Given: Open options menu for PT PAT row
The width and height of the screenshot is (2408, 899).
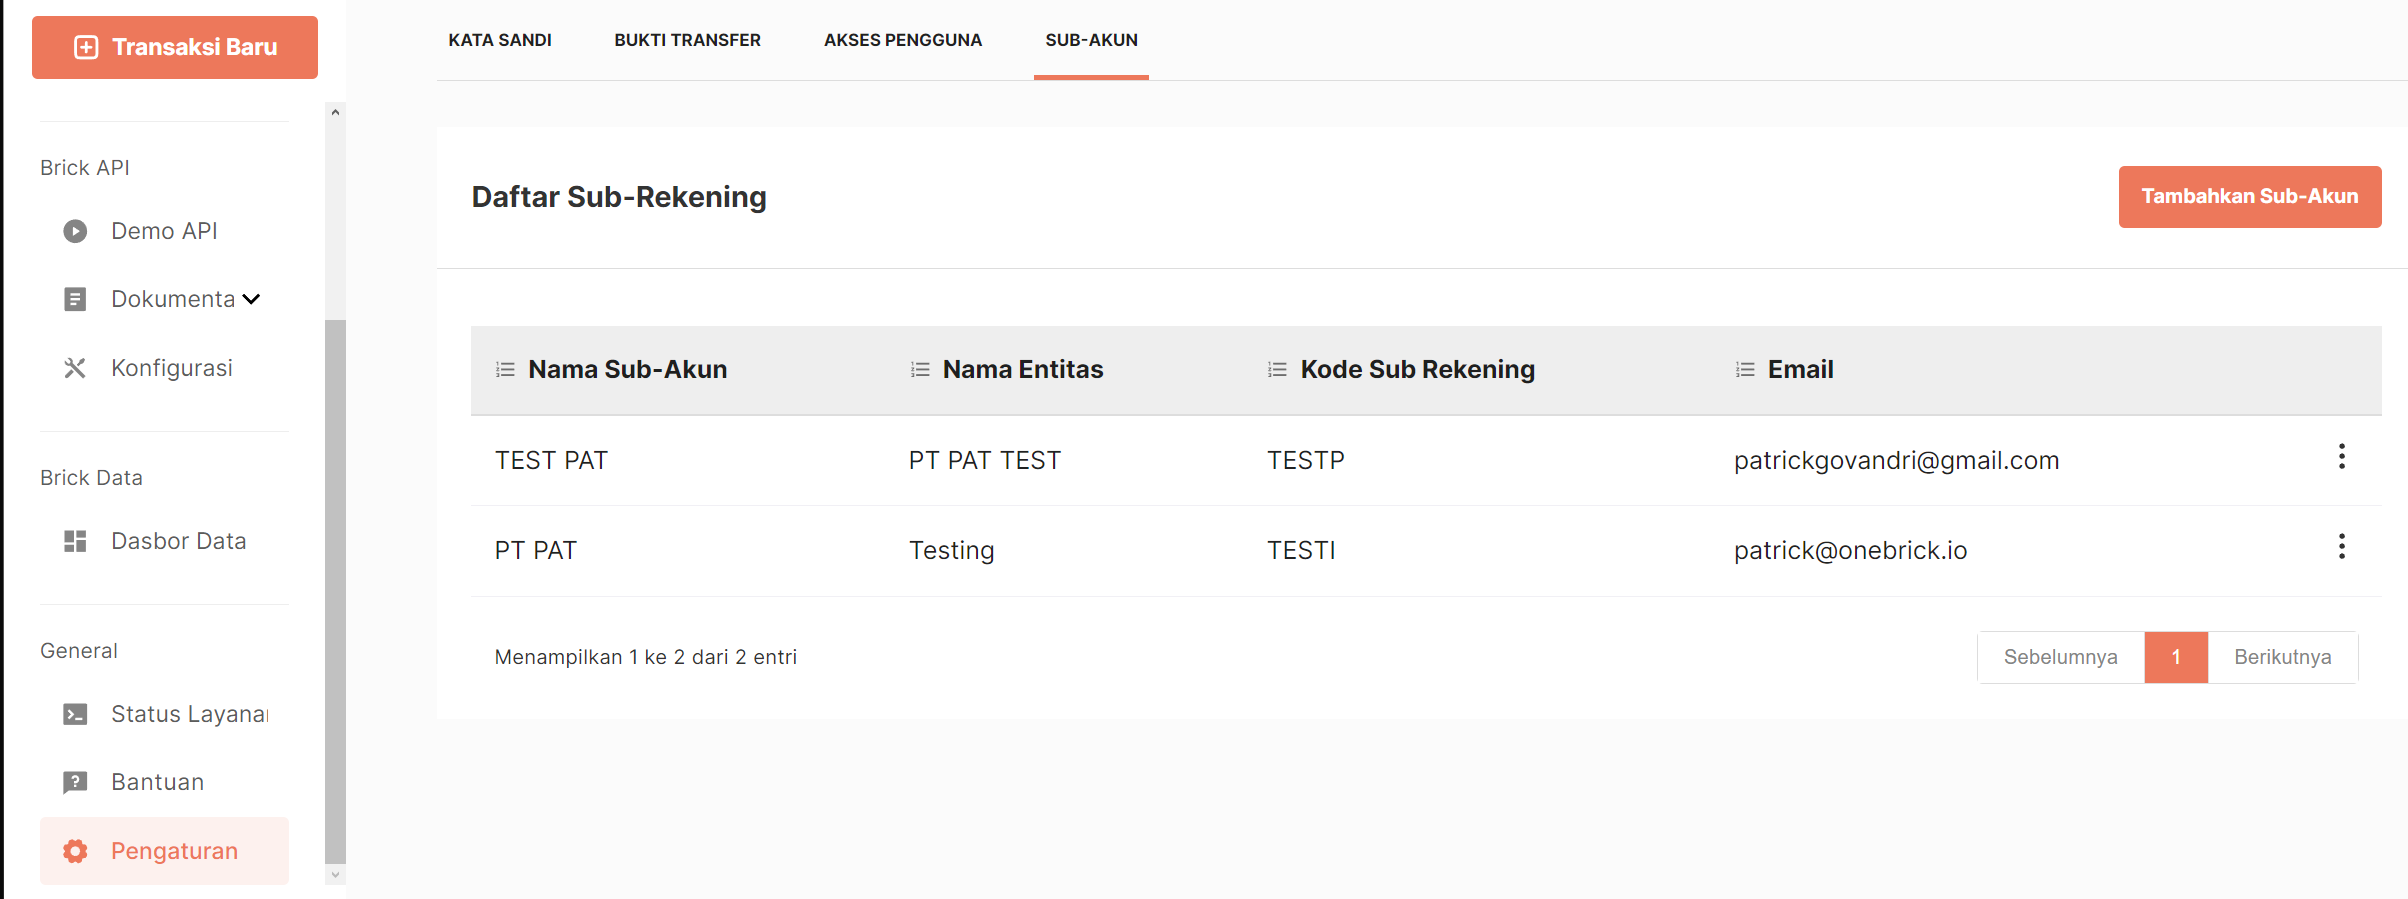Looking at the screenshot, I should tap(2341, 547).
